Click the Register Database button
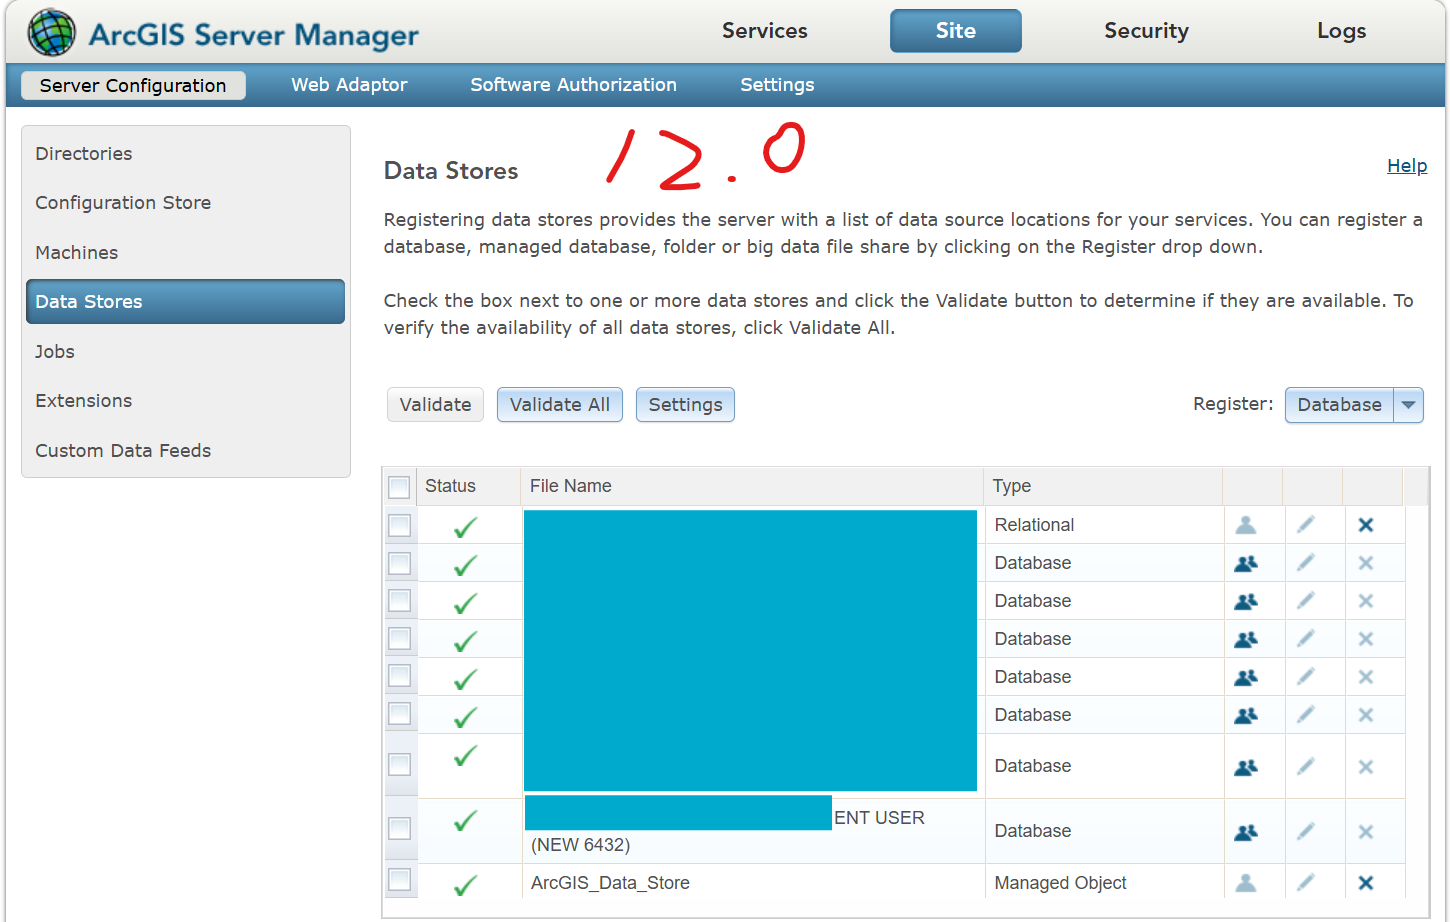The image size is (1450, 922). (1339, 405)
